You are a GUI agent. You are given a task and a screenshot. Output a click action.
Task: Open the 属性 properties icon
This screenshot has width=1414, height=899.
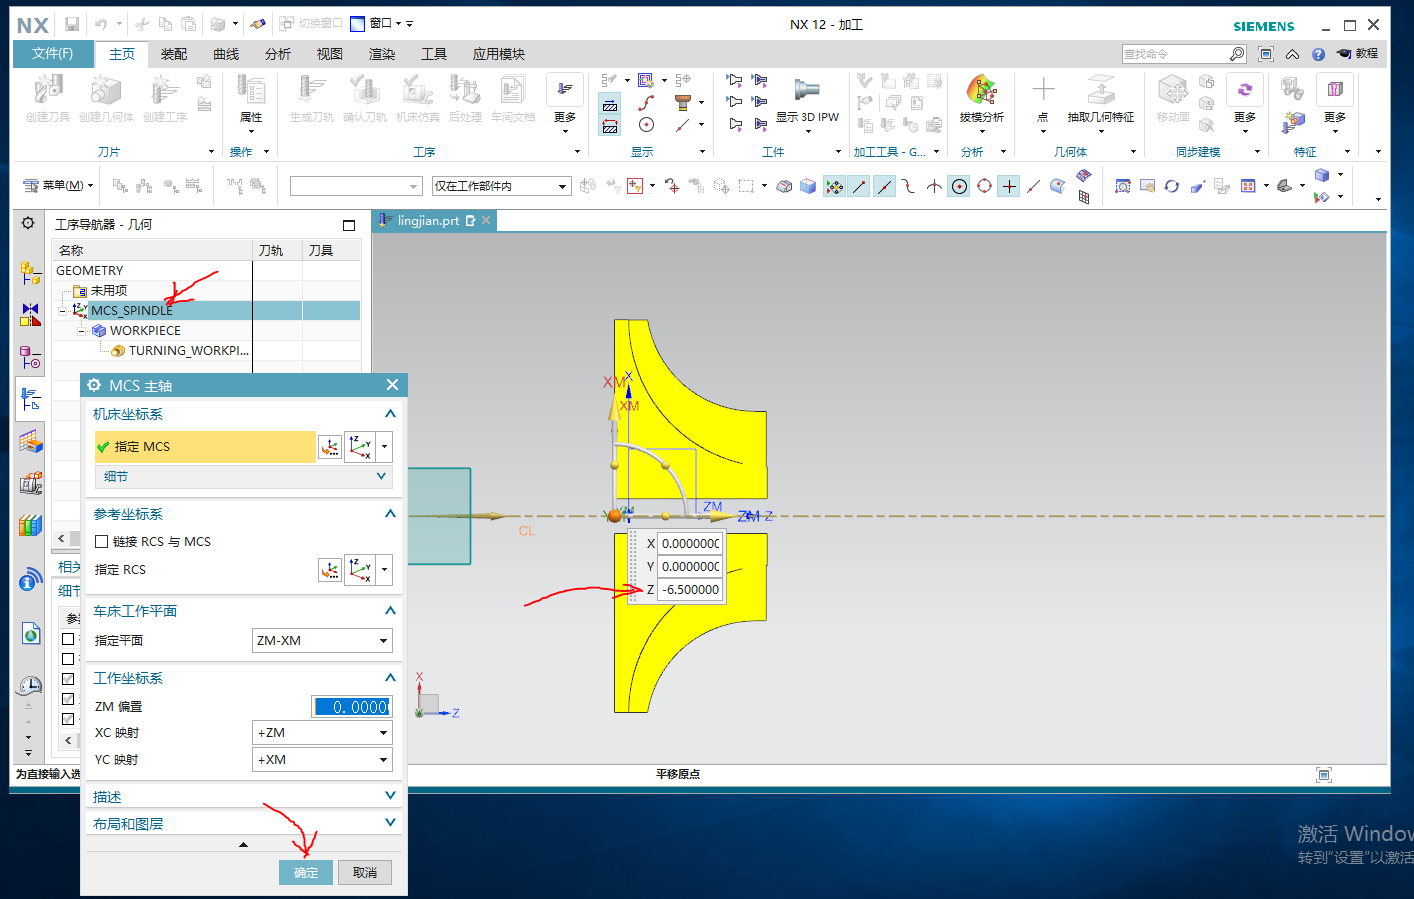(x=251, y=91)
